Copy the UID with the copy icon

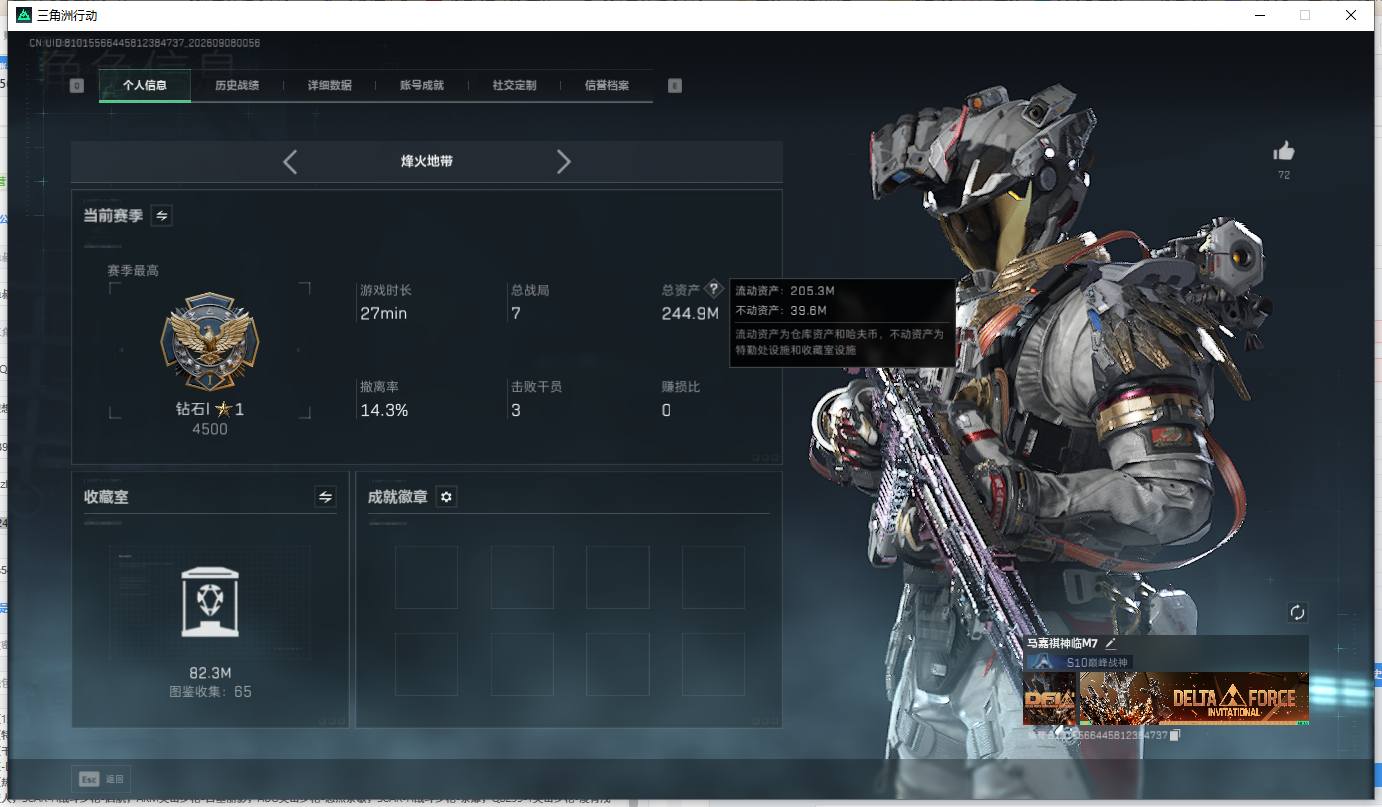[x=1176, y=735]
